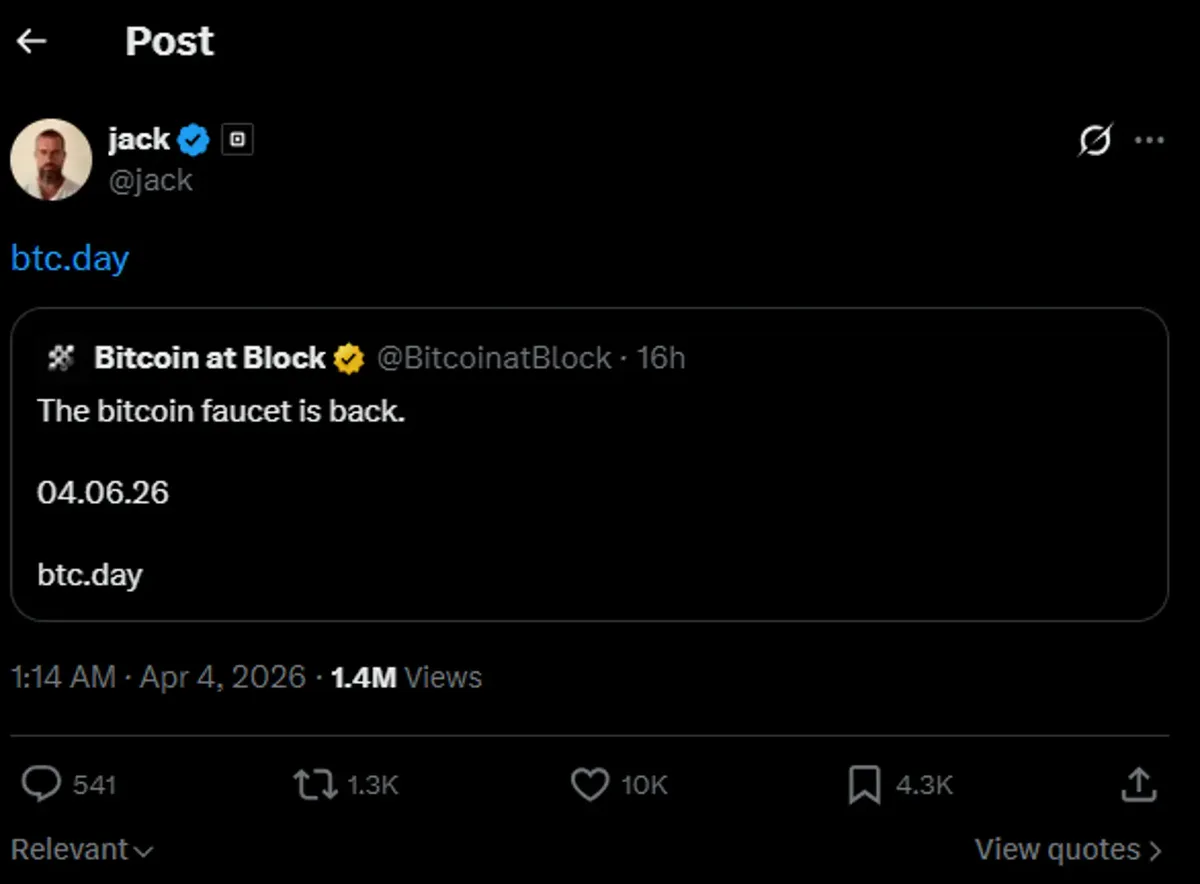Click jack's blue verified badge

click(193, 139)
